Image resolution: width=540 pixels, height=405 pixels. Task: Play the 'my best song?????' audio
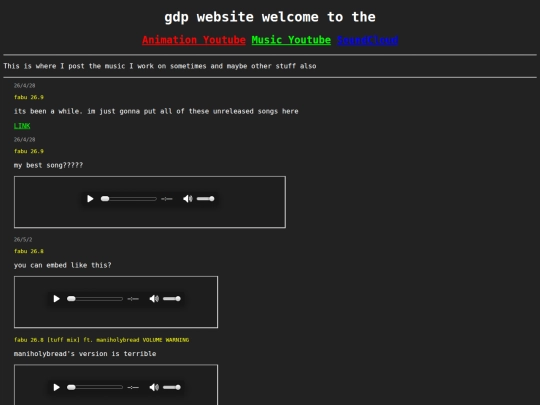[90, 199]
